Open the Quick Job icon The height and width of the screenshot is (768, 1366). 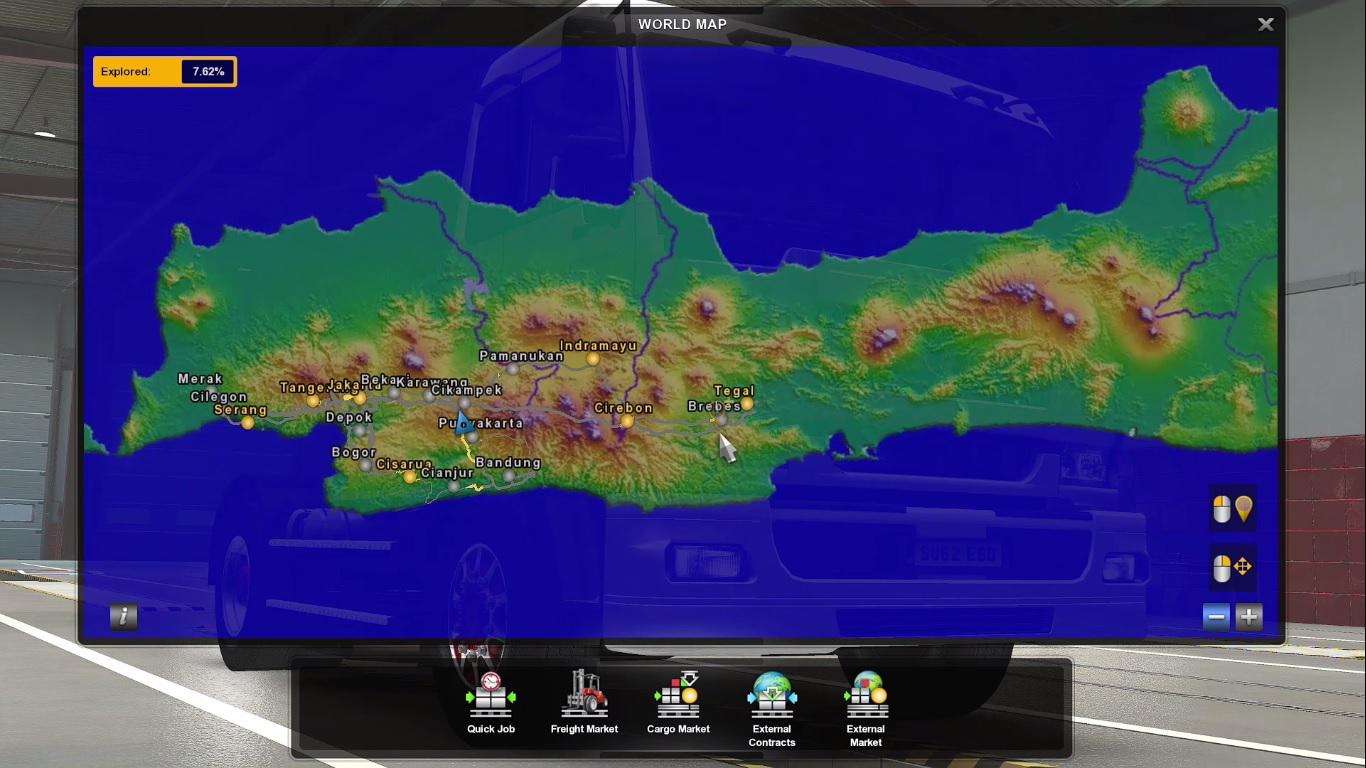(x=490, y=695)
